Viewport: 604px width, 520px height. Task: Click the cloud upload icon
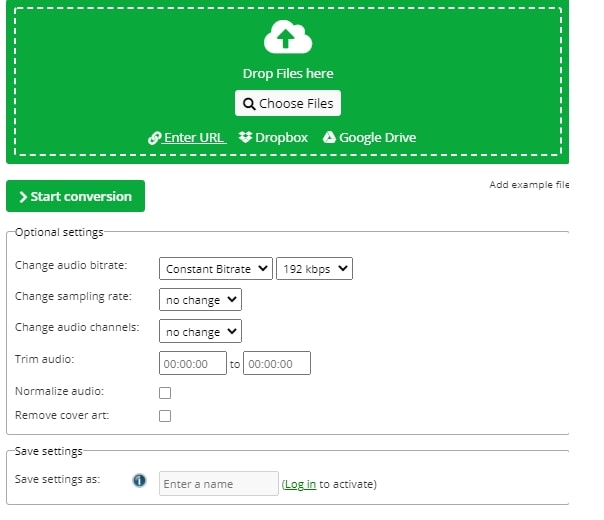click(x=288, y=37)
